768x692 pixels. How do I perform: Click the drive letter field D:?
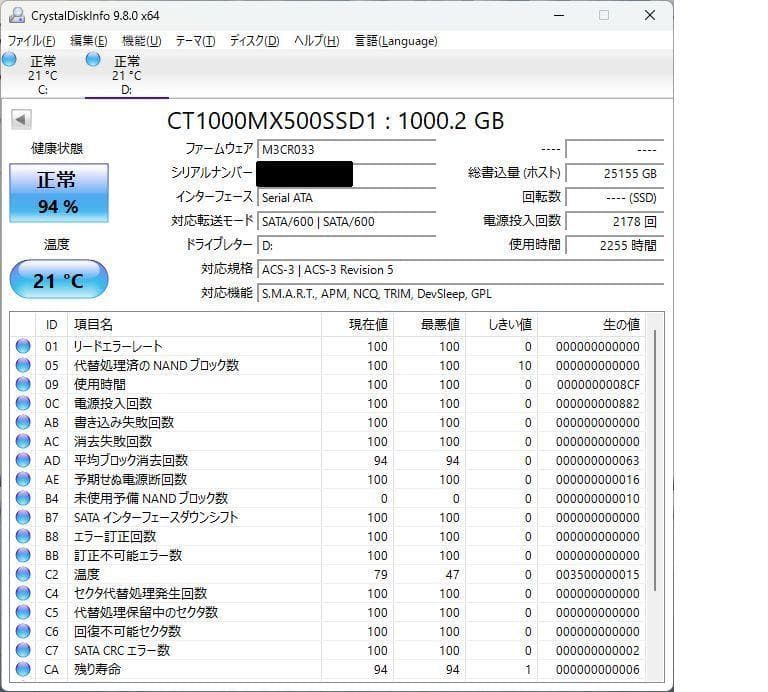[x=346, y=245]
